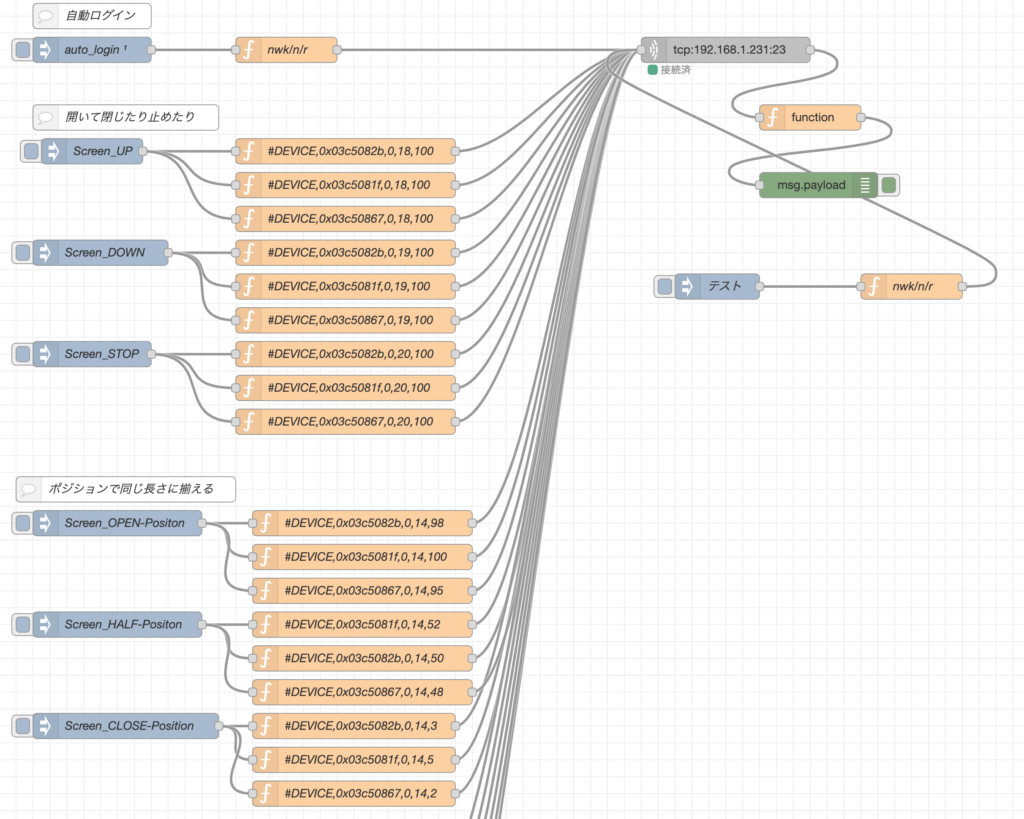This screenshot has width=1024, height=819.
Task: Select the Screen_STOP node
Action: [x=101, y=354]
